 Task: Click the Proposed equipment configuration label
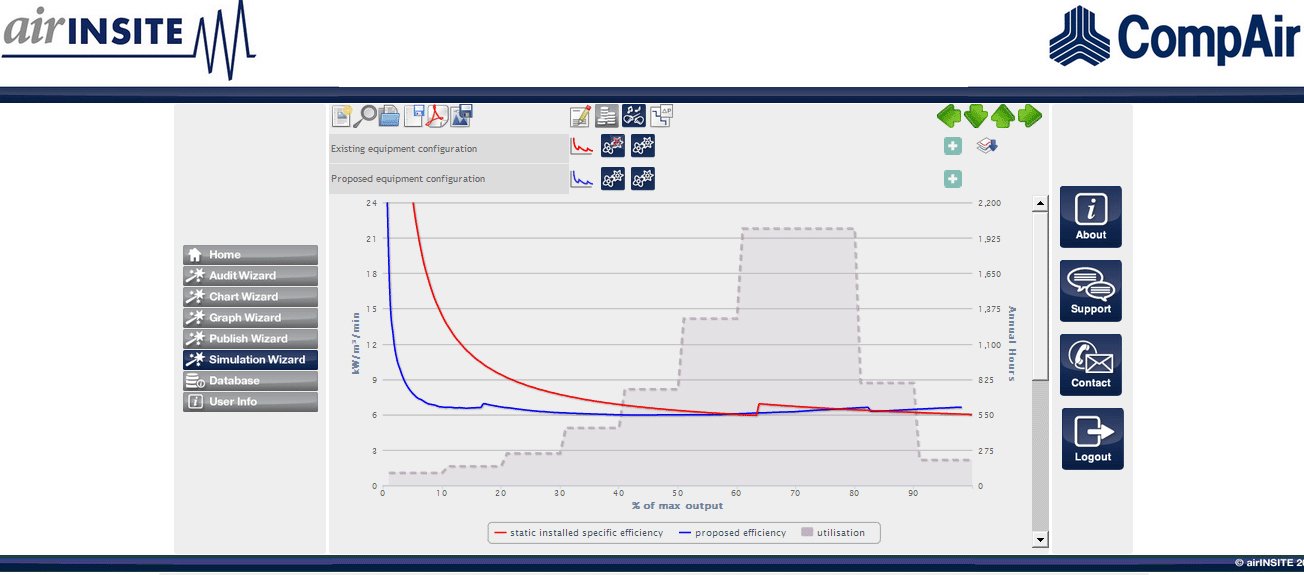pyautogui.click(x=408, y=179)
